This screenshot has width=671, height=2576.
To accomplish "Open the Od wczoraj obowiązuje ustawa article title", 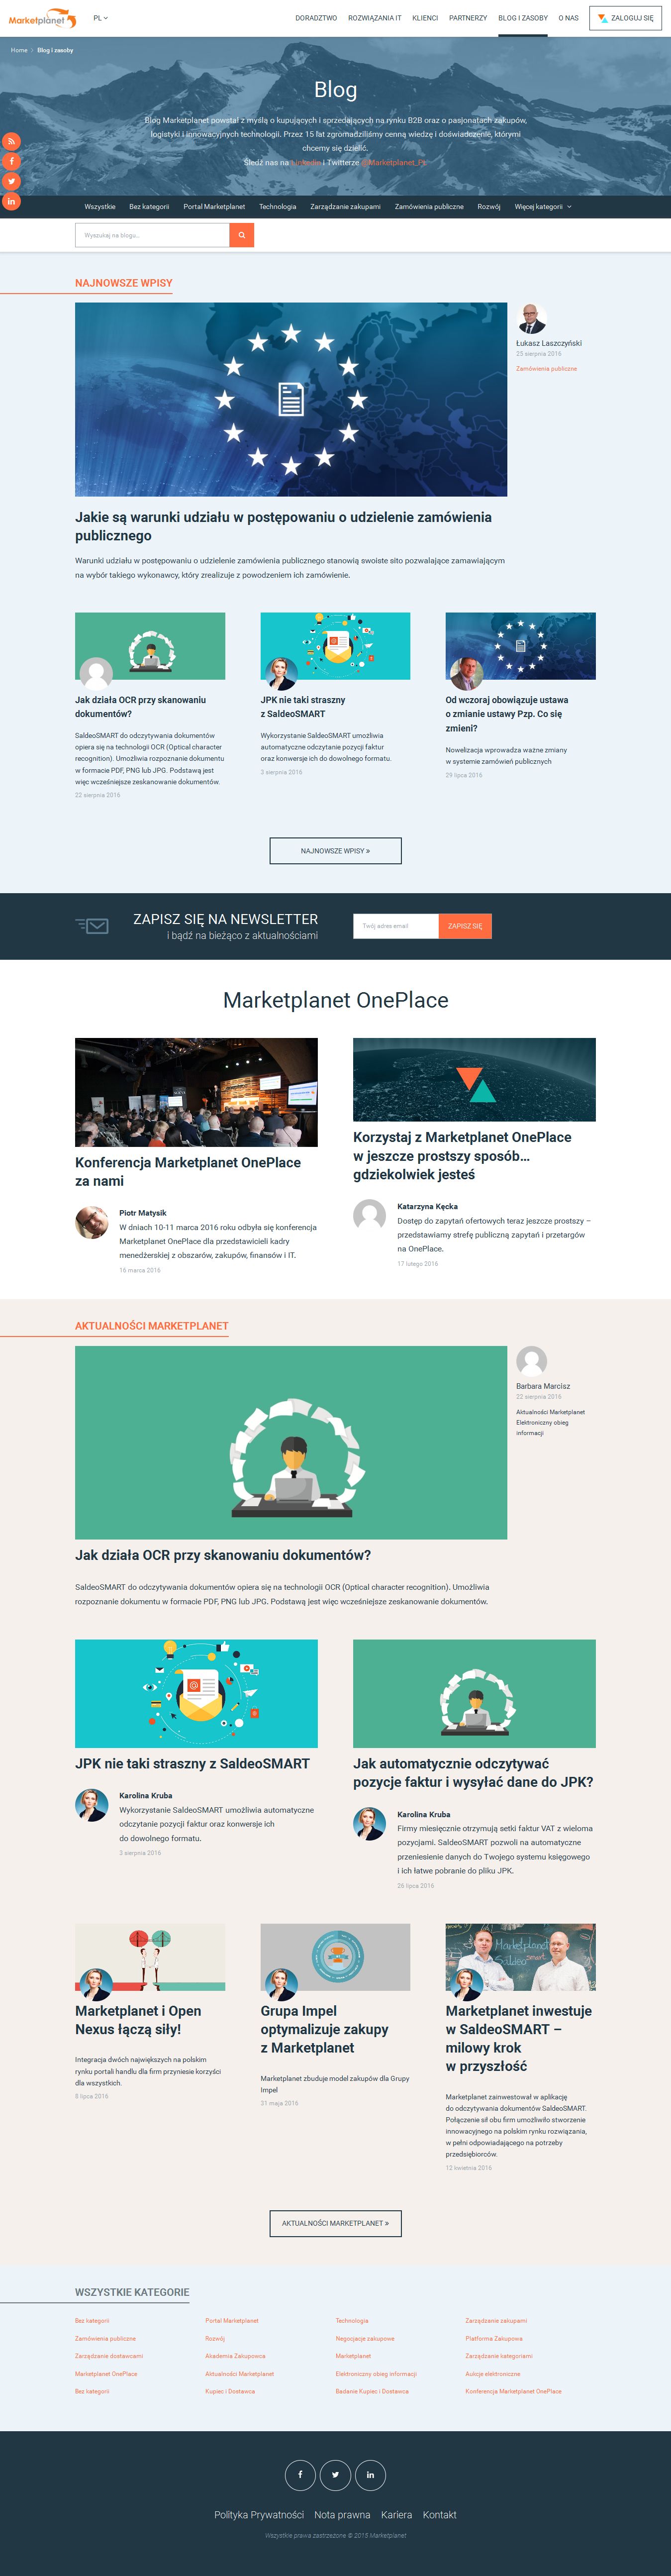I will point(507,714).
